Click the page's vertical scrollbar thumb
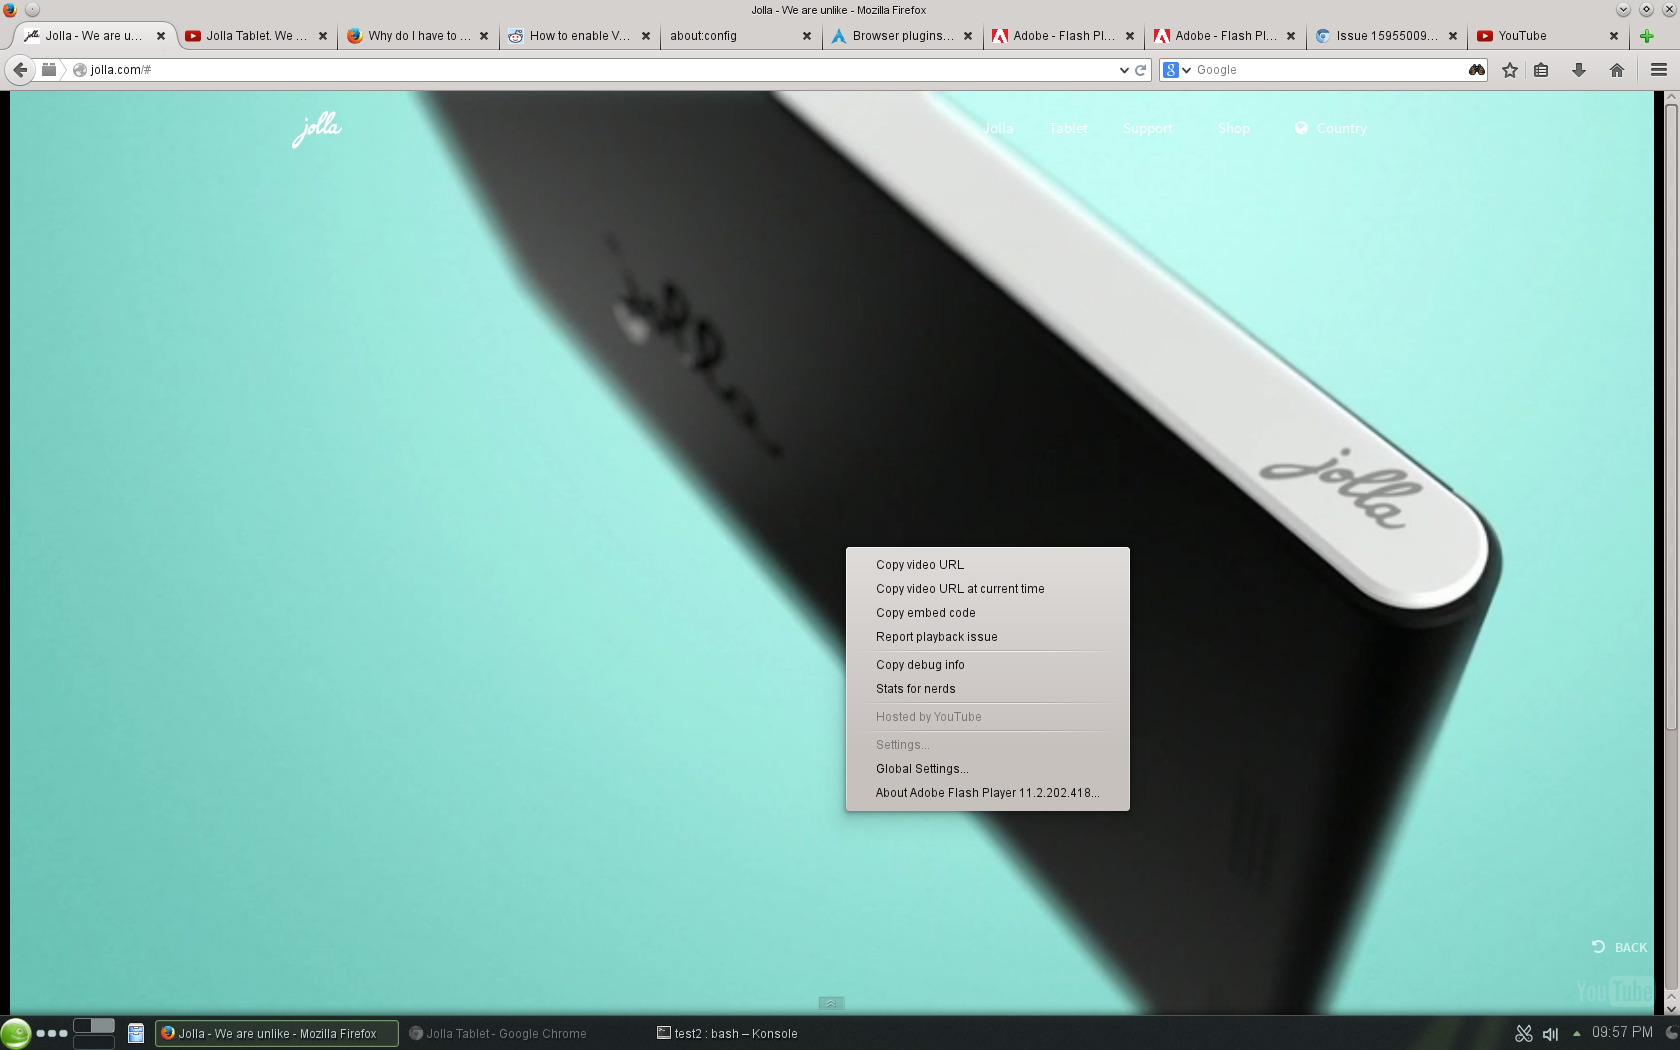1680x1050 pixels. click(1671, 415)
